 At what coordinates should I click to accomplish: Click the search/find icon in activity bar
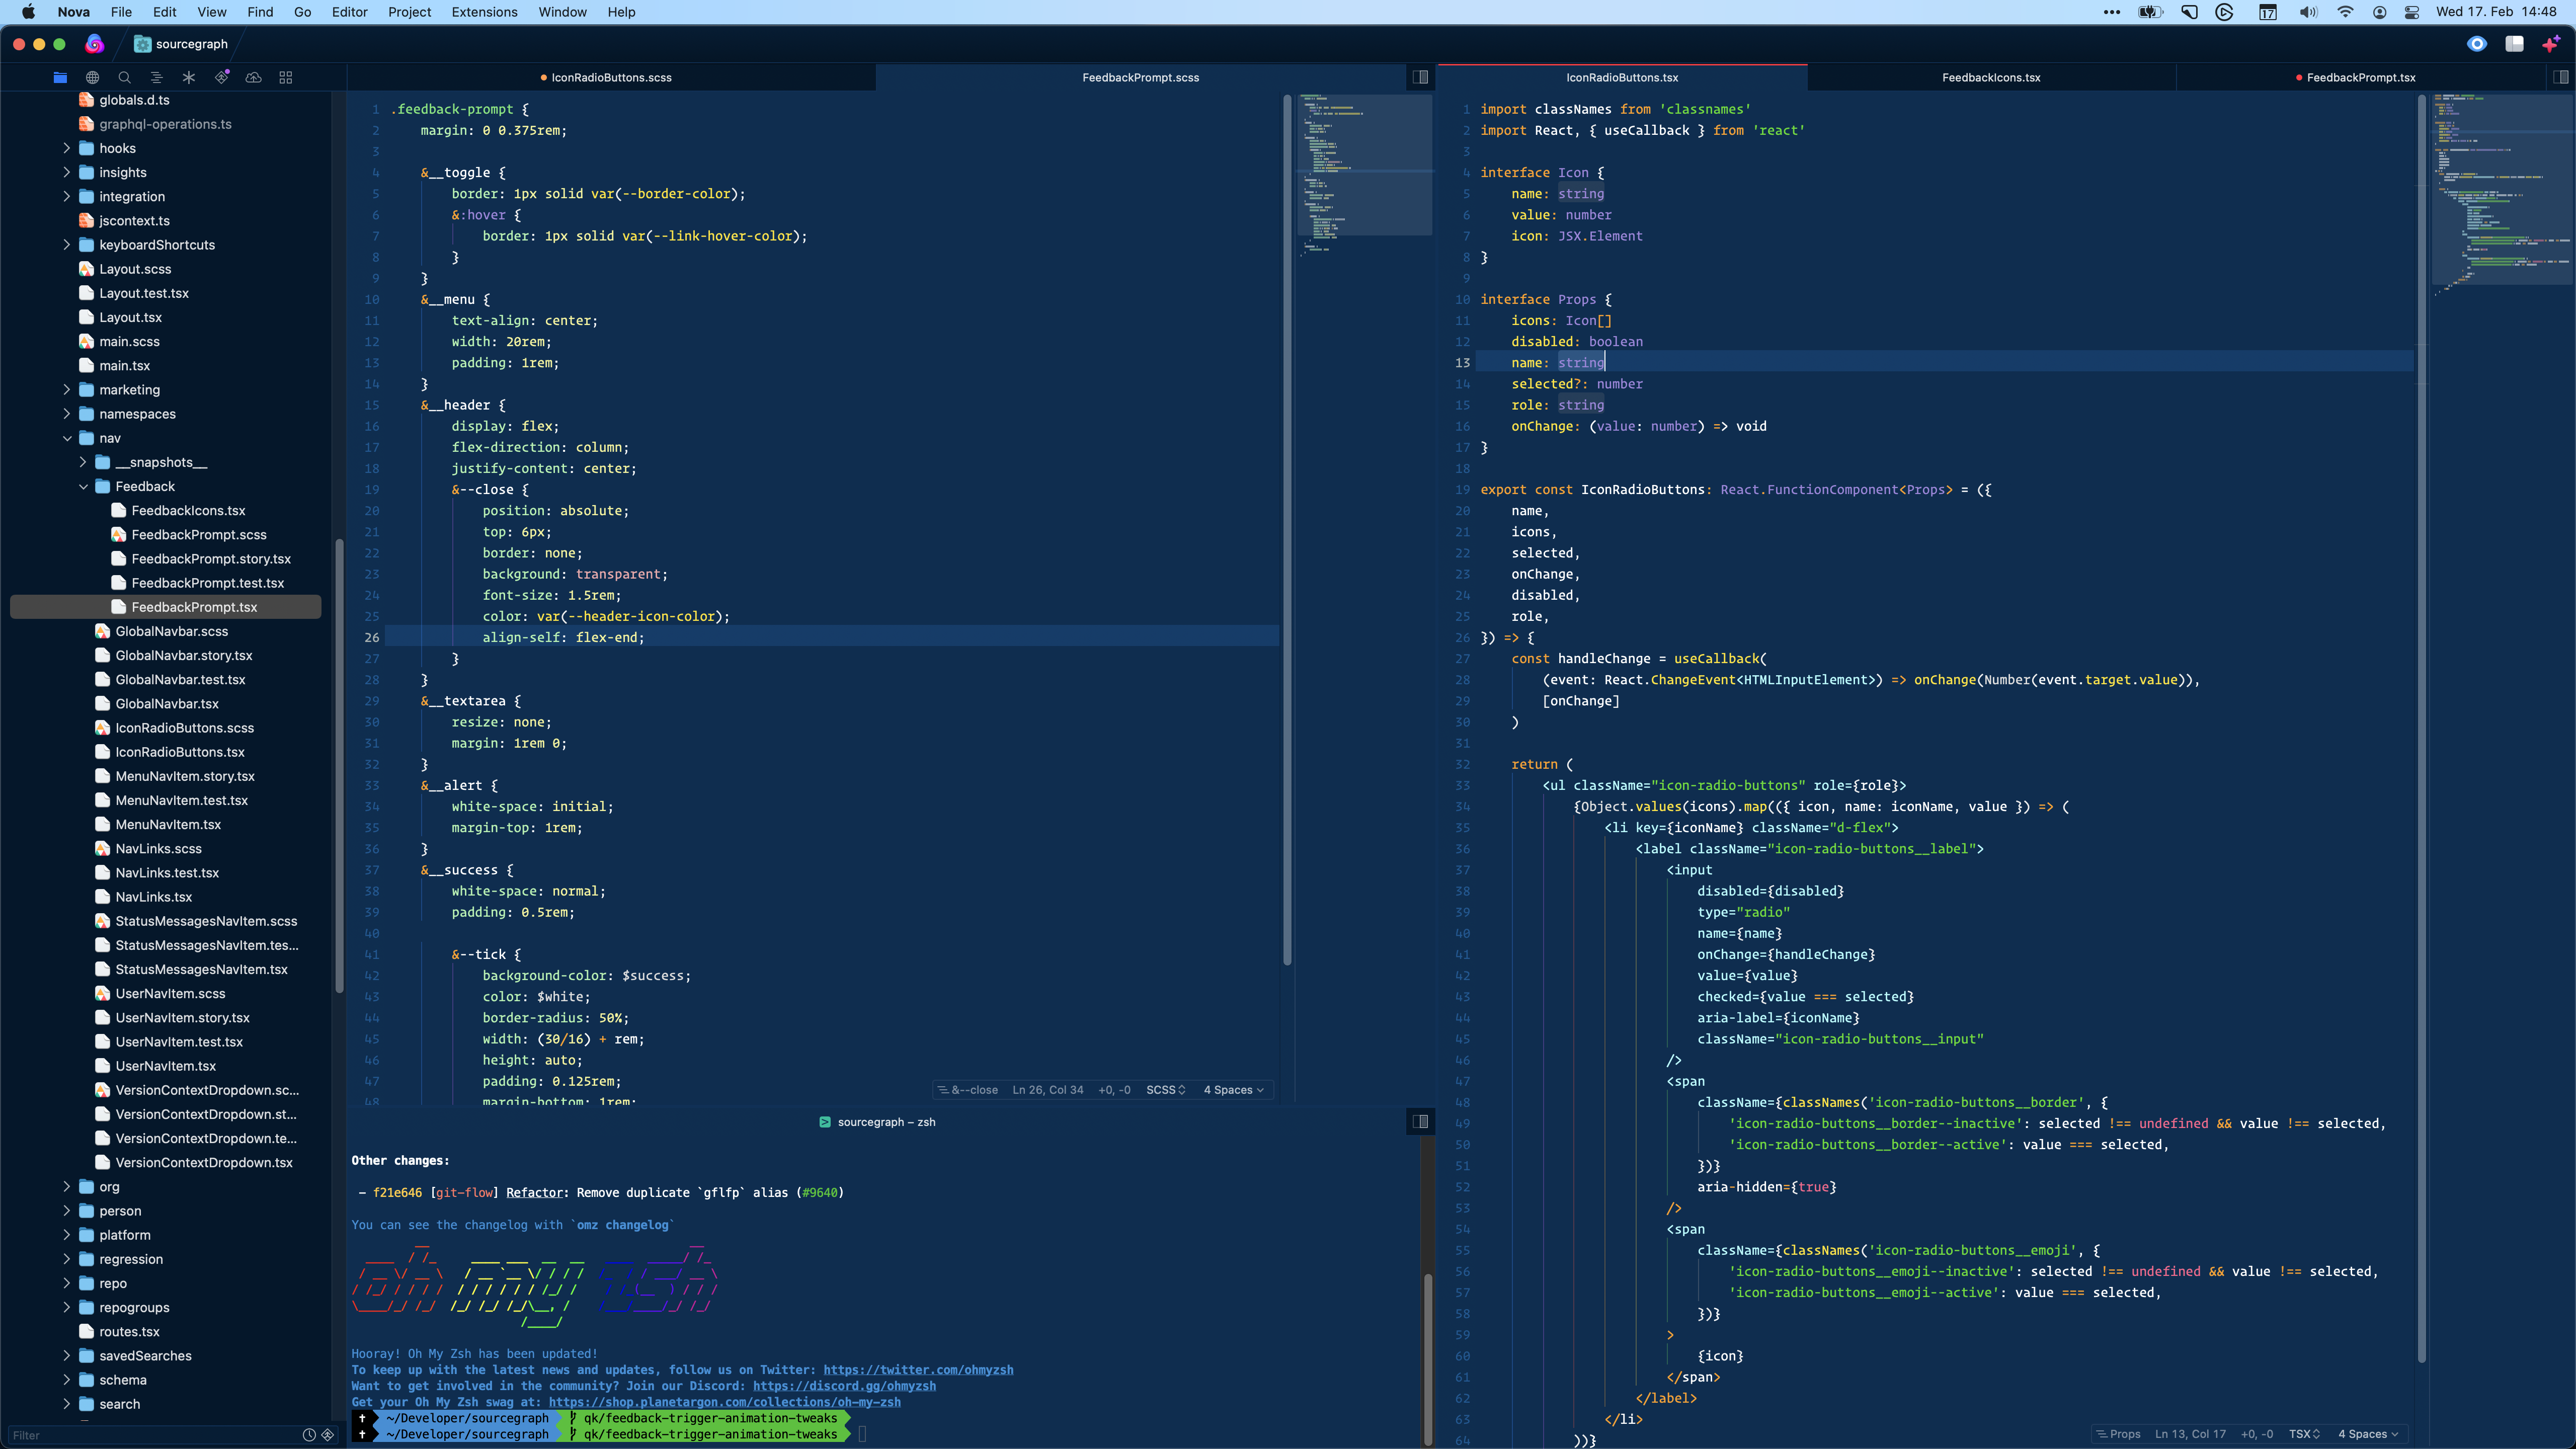pos(124,78)
